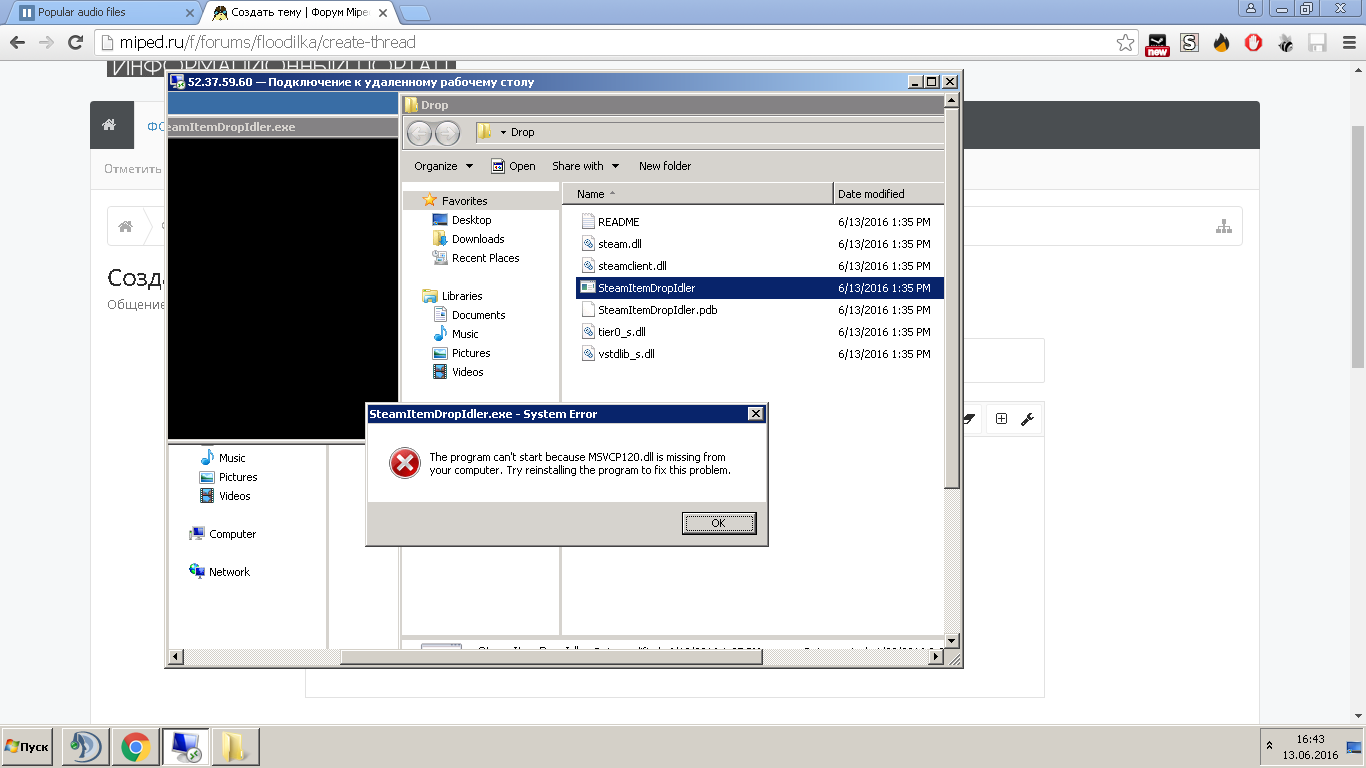
Task: Click breadcrumb home icon on forum
Action: tap(125, 227)
